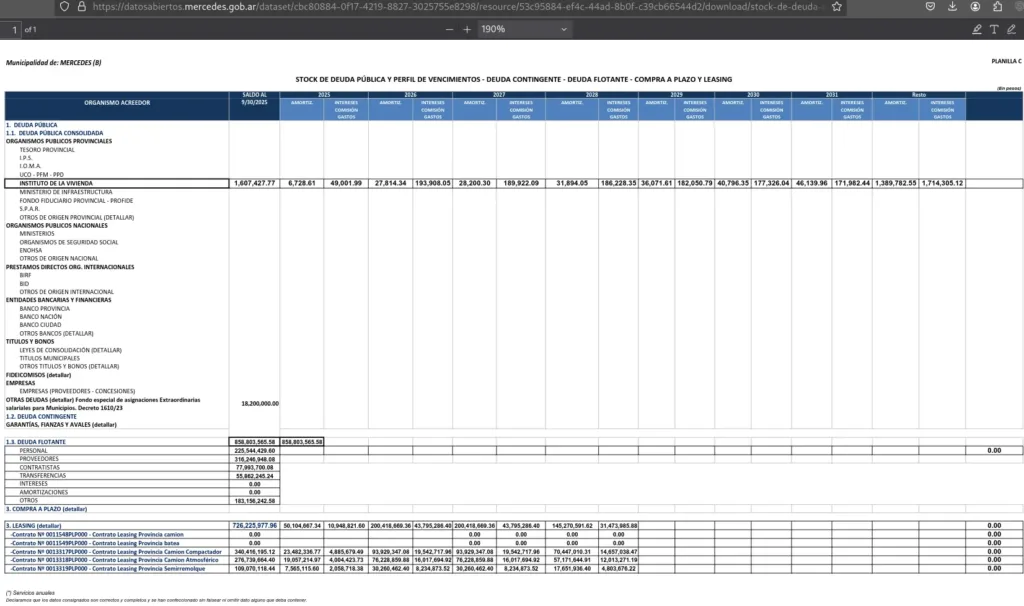Click ORGANISMOS PUBLICOS PROVINCIALES heading
1024x606 pixels.
click(x=59, y=141)
